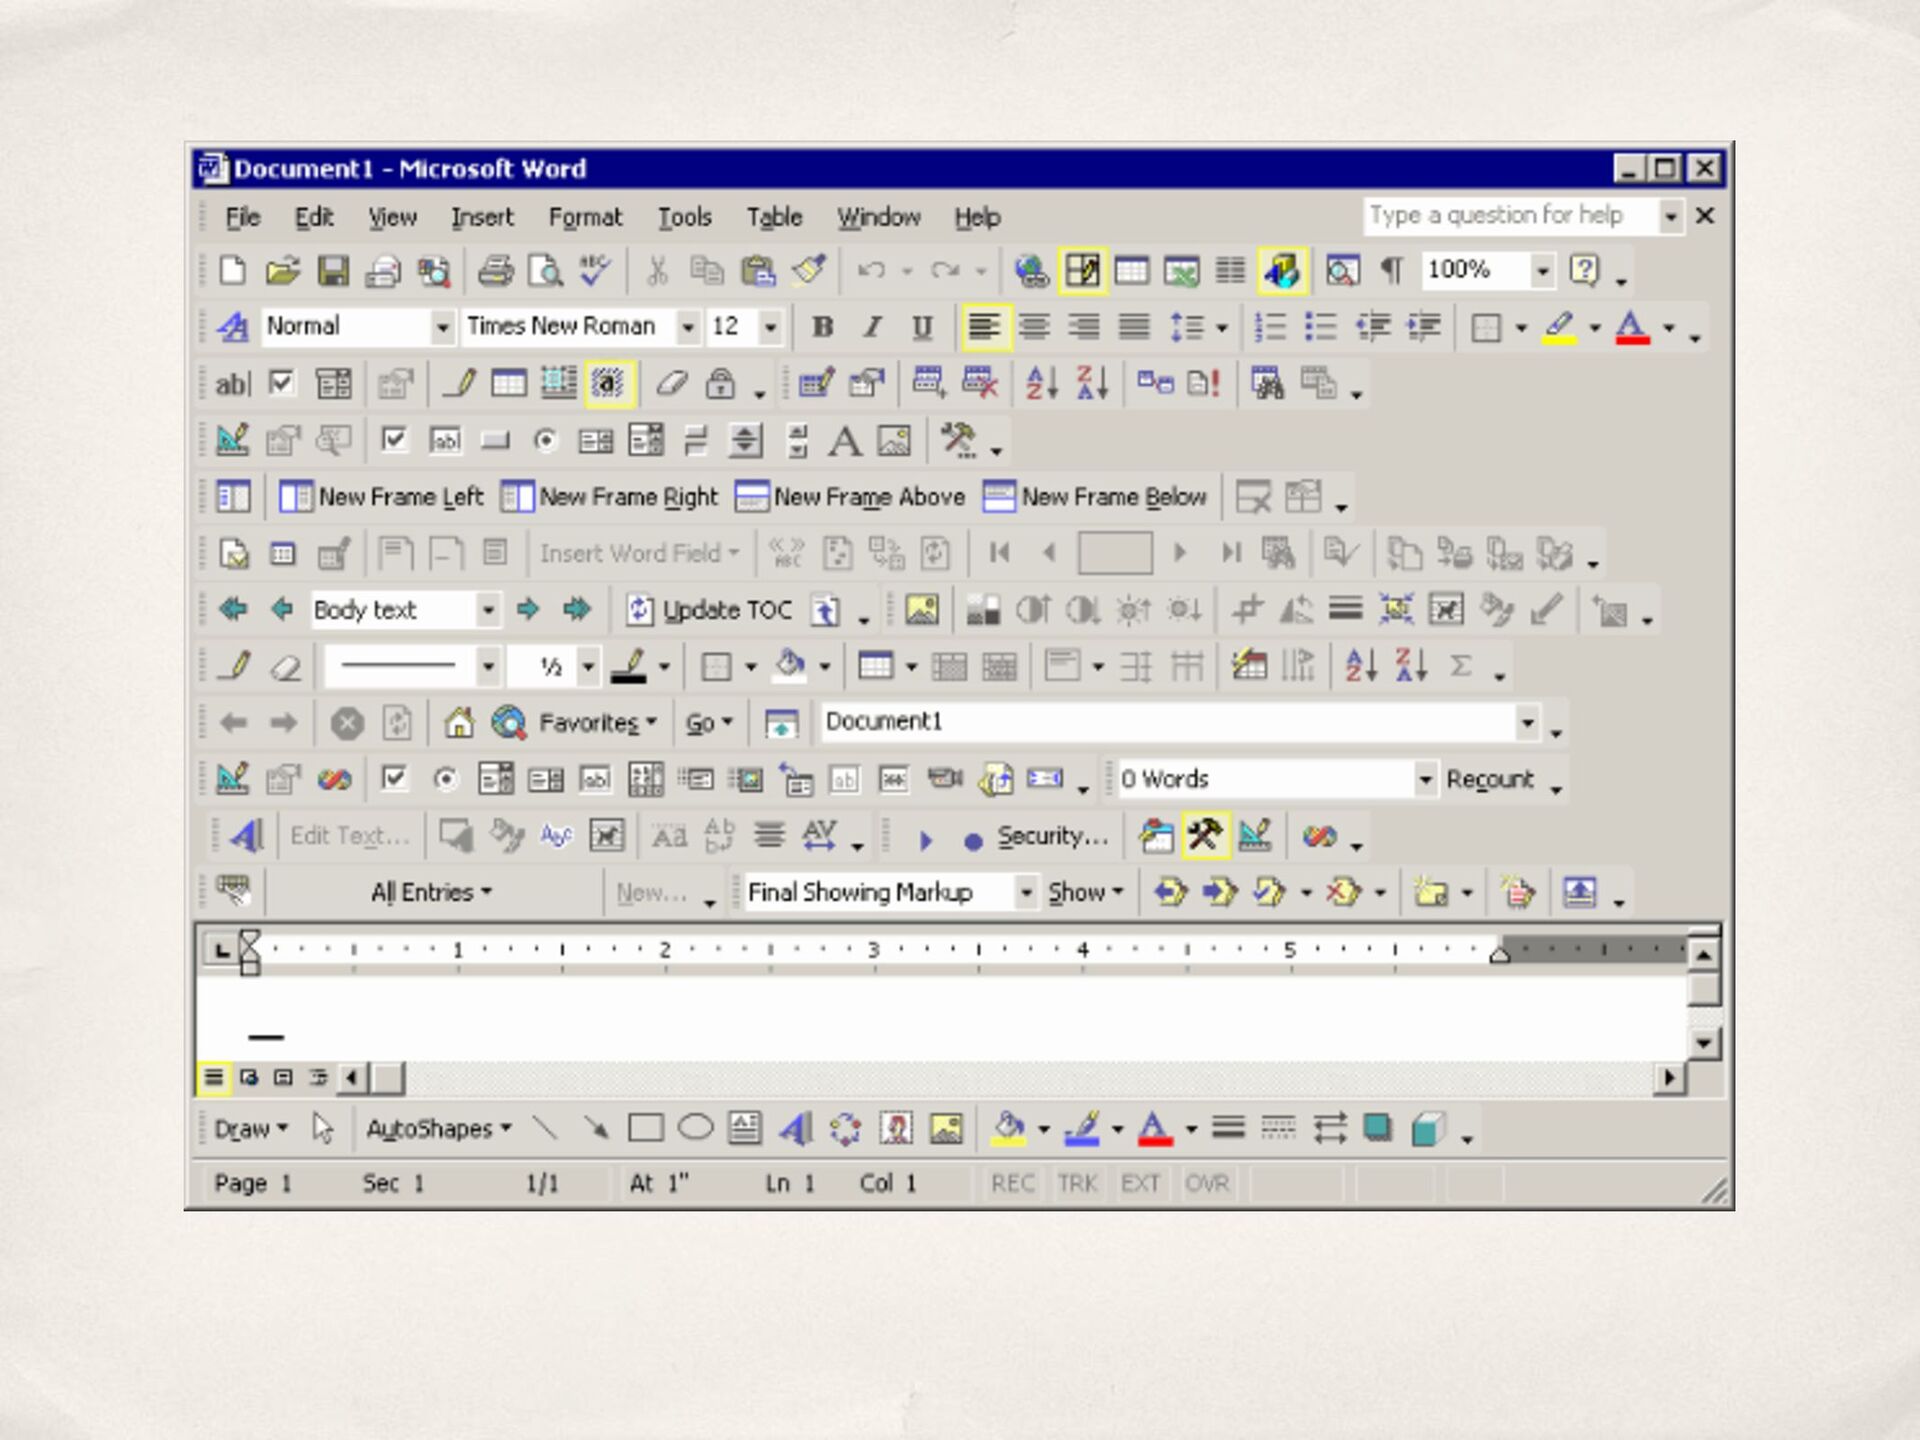Click the Recount button
Screen dimensions: 1920x1440
point(1489,779)
